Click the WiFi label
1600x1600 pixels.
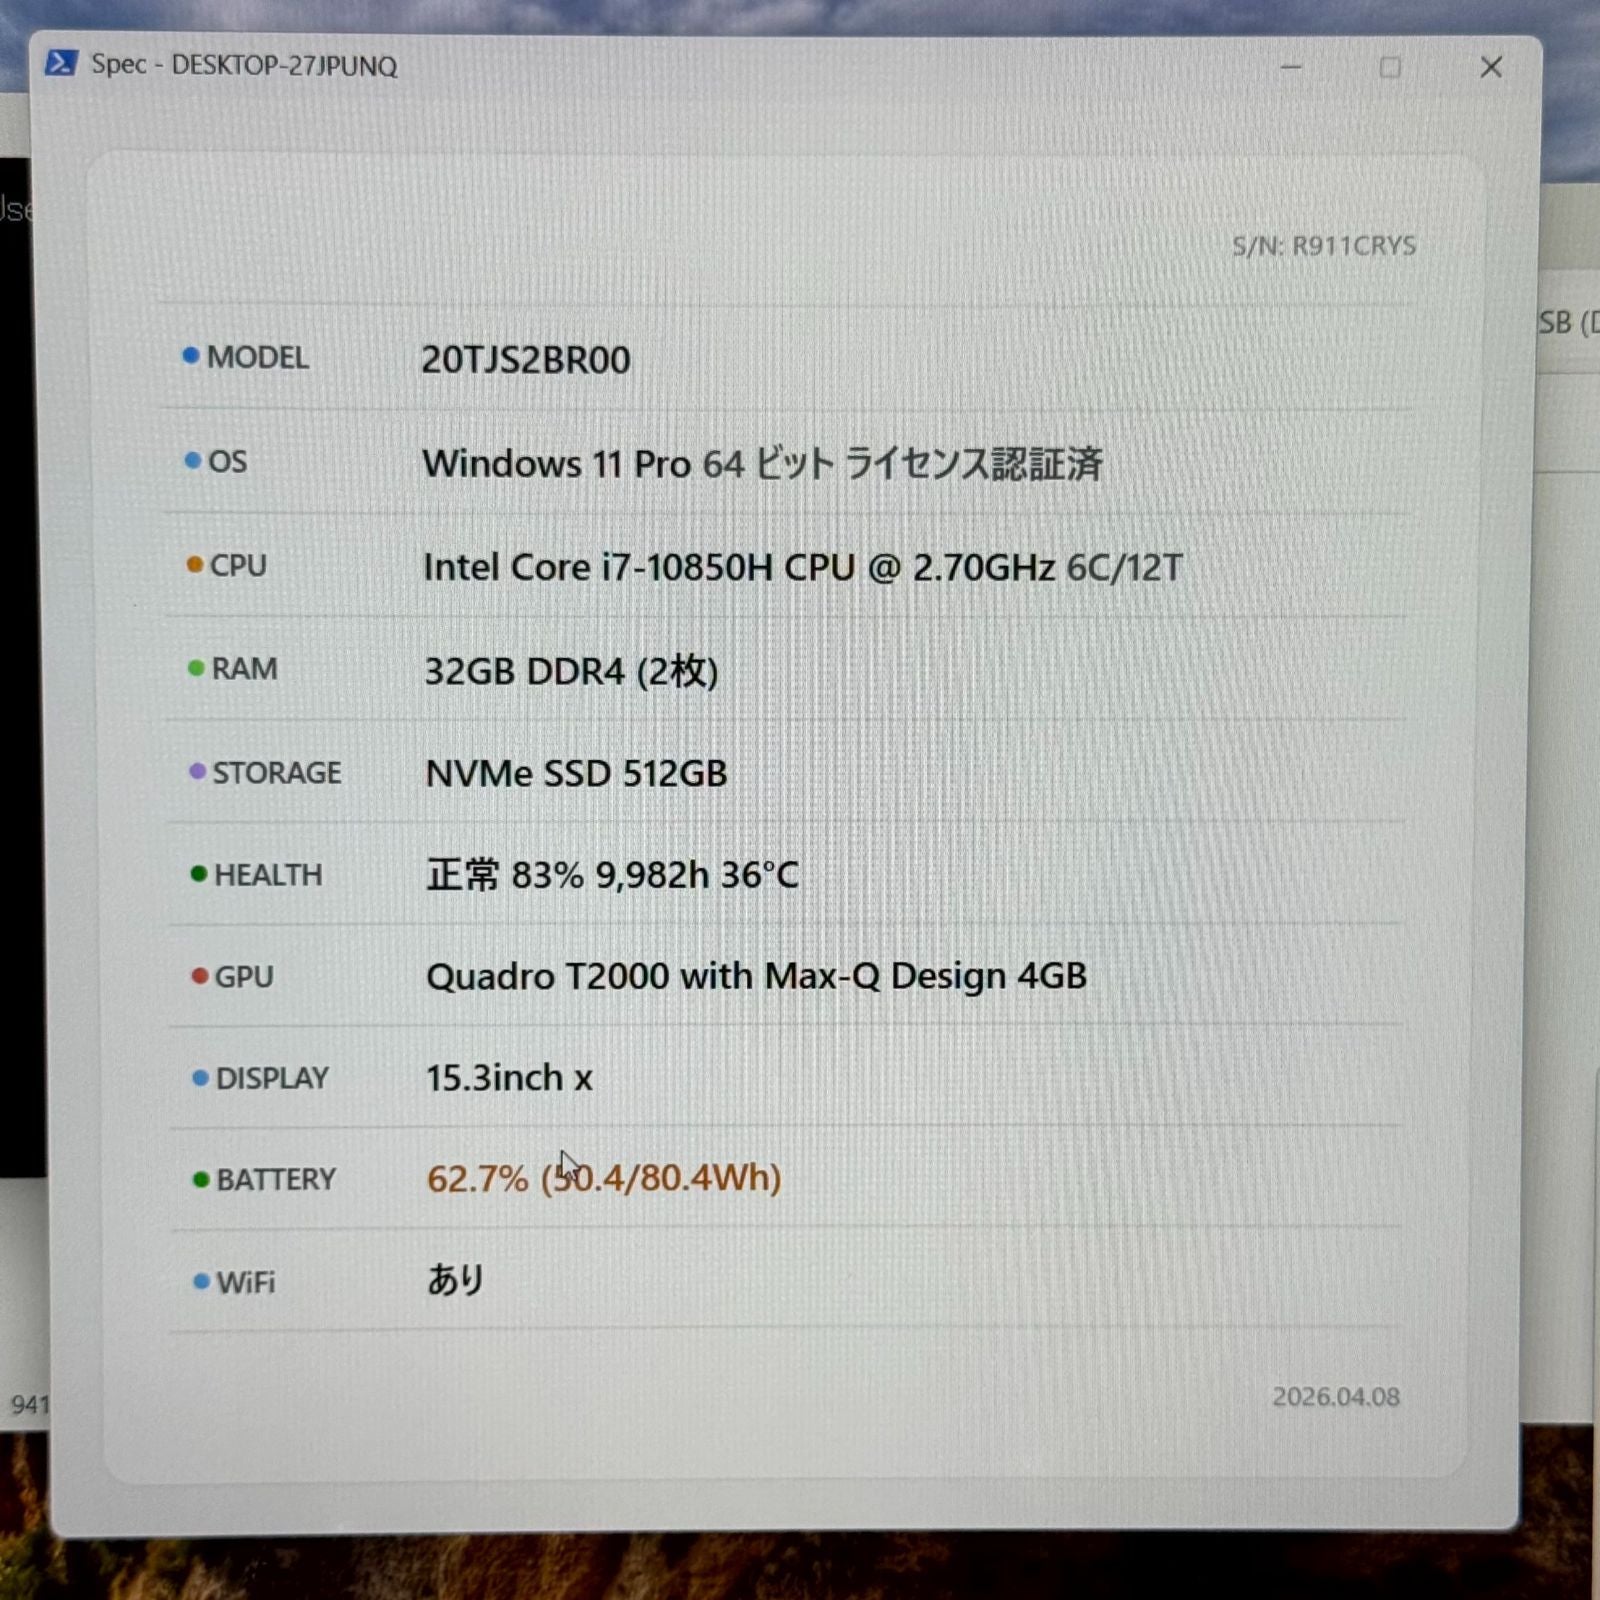click(246, 1282)
